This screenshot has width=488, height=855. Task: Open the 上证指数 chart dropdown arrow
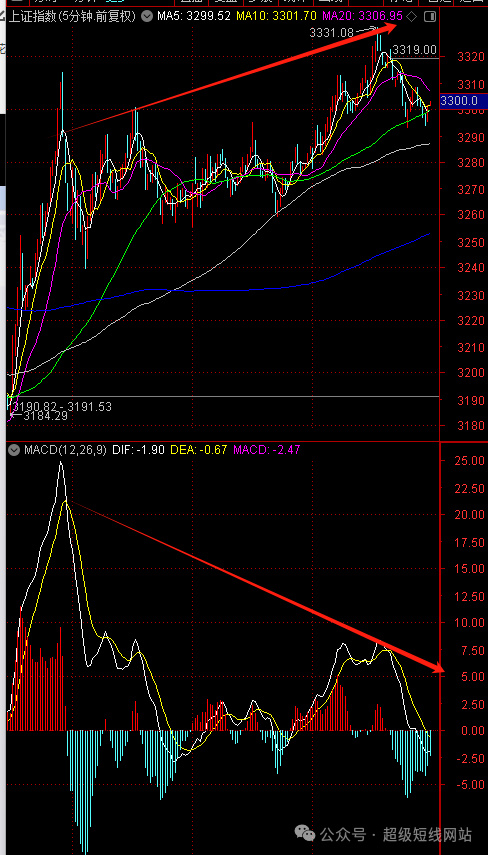147,17
